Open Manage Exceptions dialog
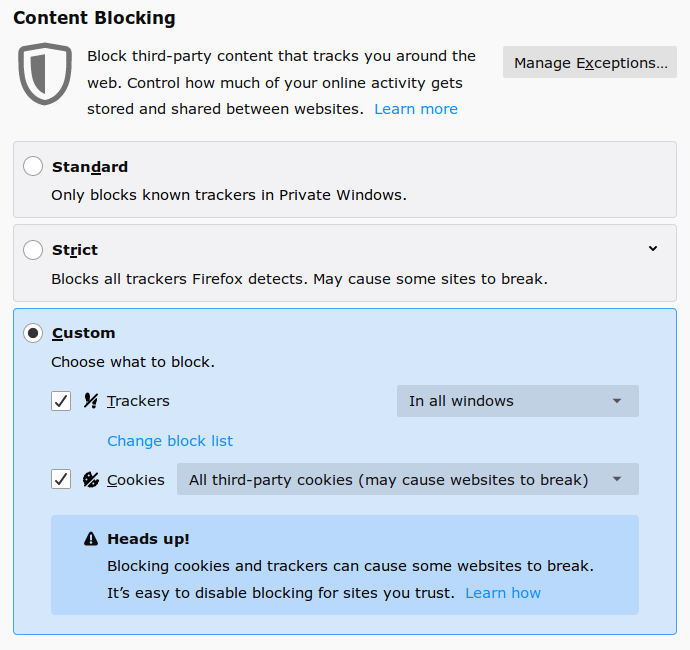This screenshot has width=690, height=650. (590, 62)
